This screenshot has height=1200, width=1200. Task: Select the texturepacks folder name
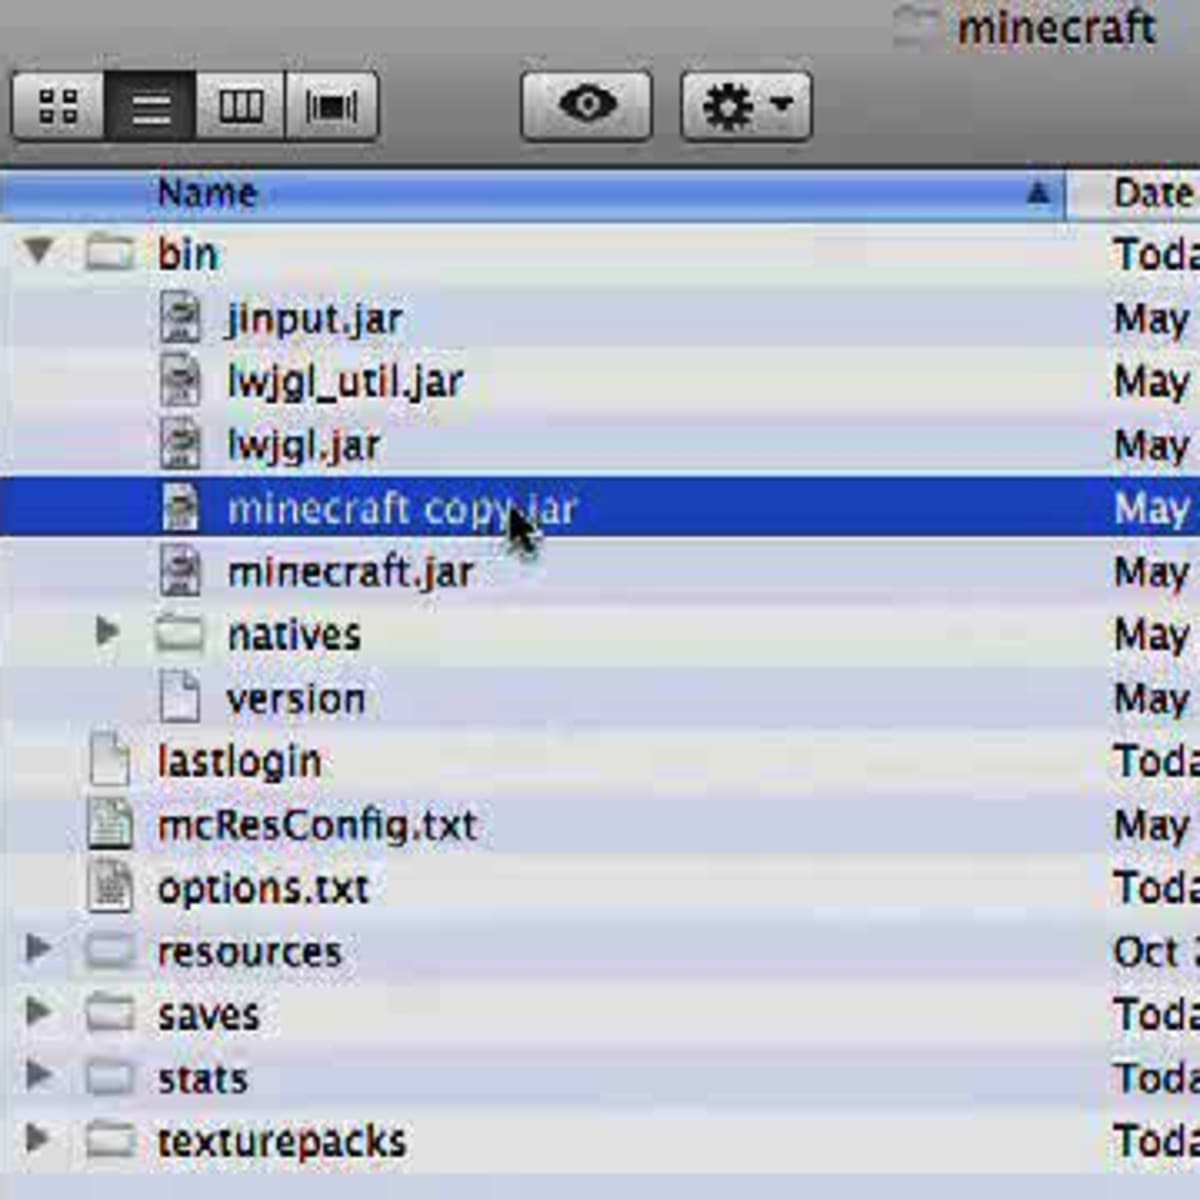point(282,1142)
